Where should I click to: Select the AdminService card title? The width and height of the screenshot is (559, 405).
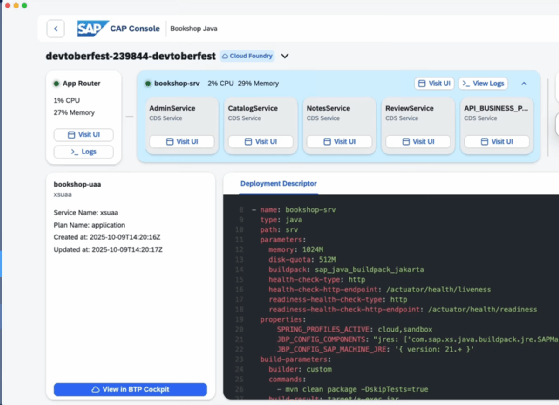172,108
